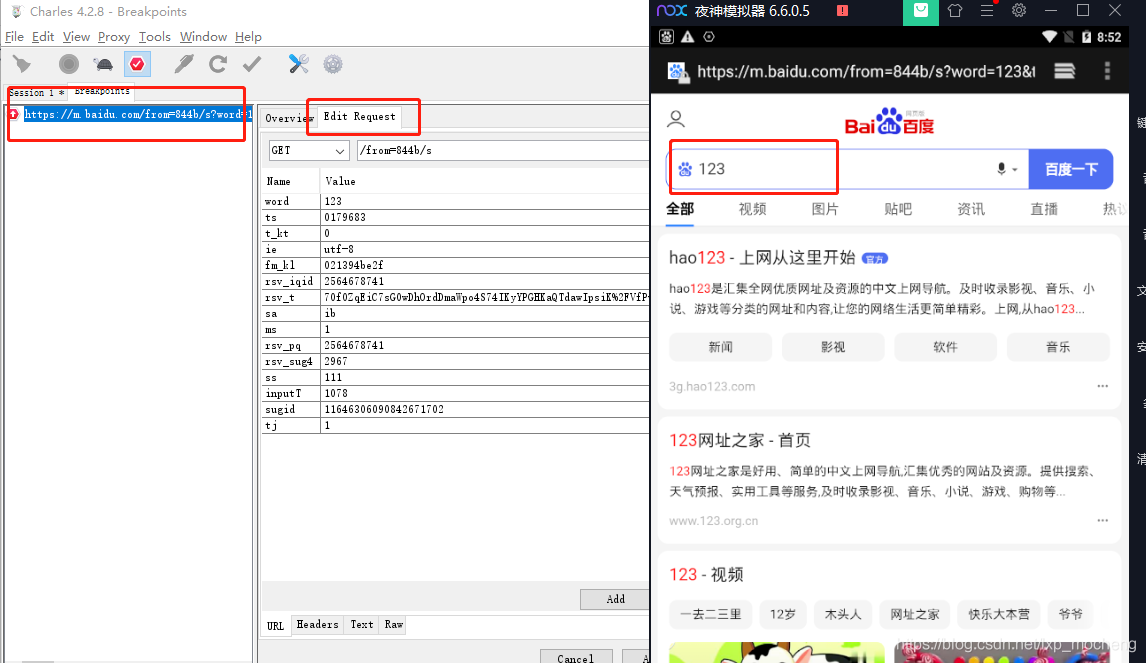This screenshot has height=663, width=1146.
Task: Open the Edit menu in Charles
Action: (x=43, y=37)
